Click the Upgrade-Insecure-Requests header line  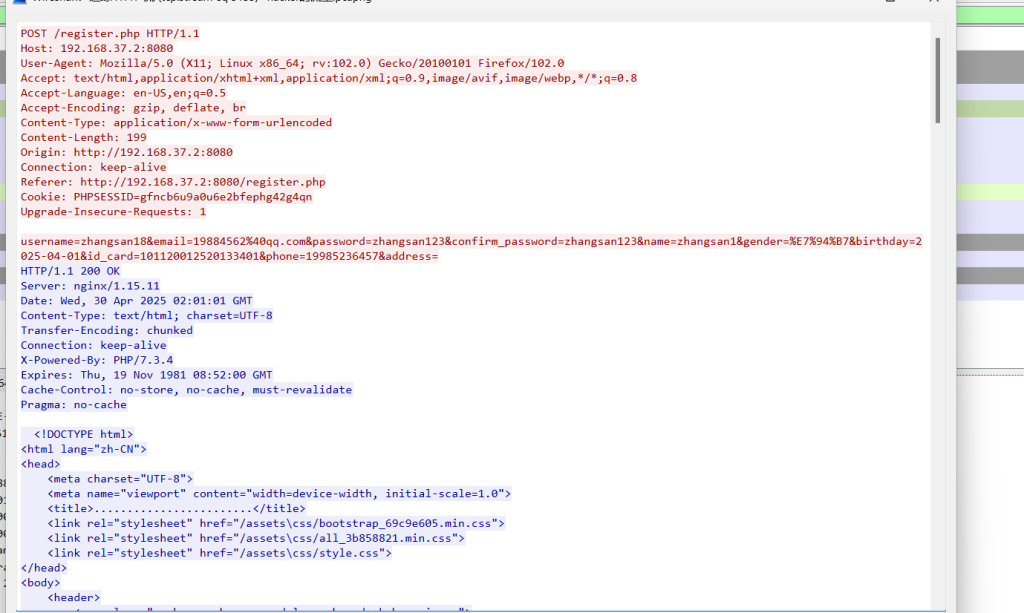113,212
